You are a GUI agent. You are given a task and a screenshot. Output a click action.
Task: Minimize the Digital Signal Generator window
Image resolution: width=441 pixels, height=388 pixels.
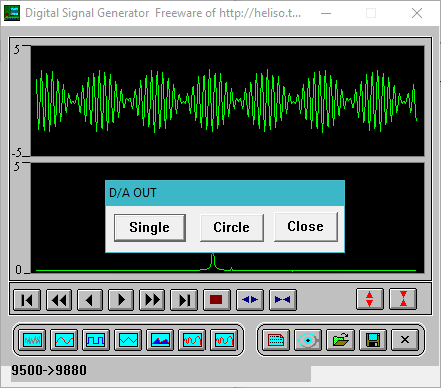(326, 13)
